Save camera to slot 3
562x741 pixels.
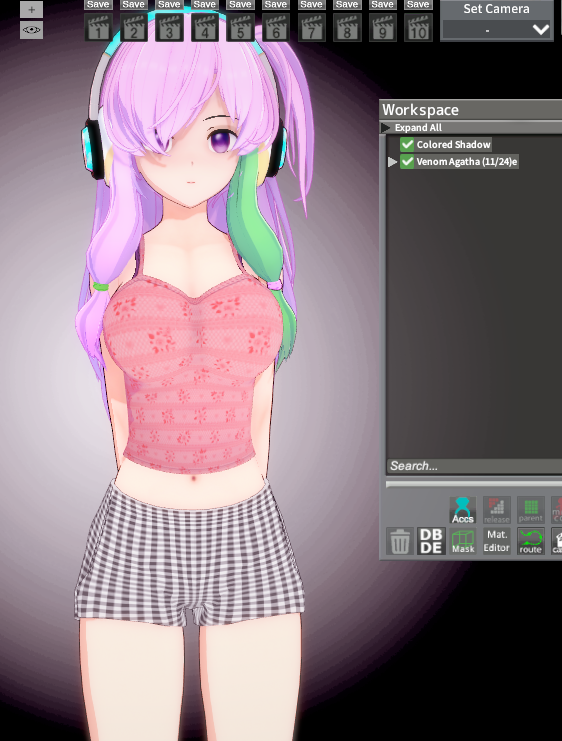(x=169, y=5)
